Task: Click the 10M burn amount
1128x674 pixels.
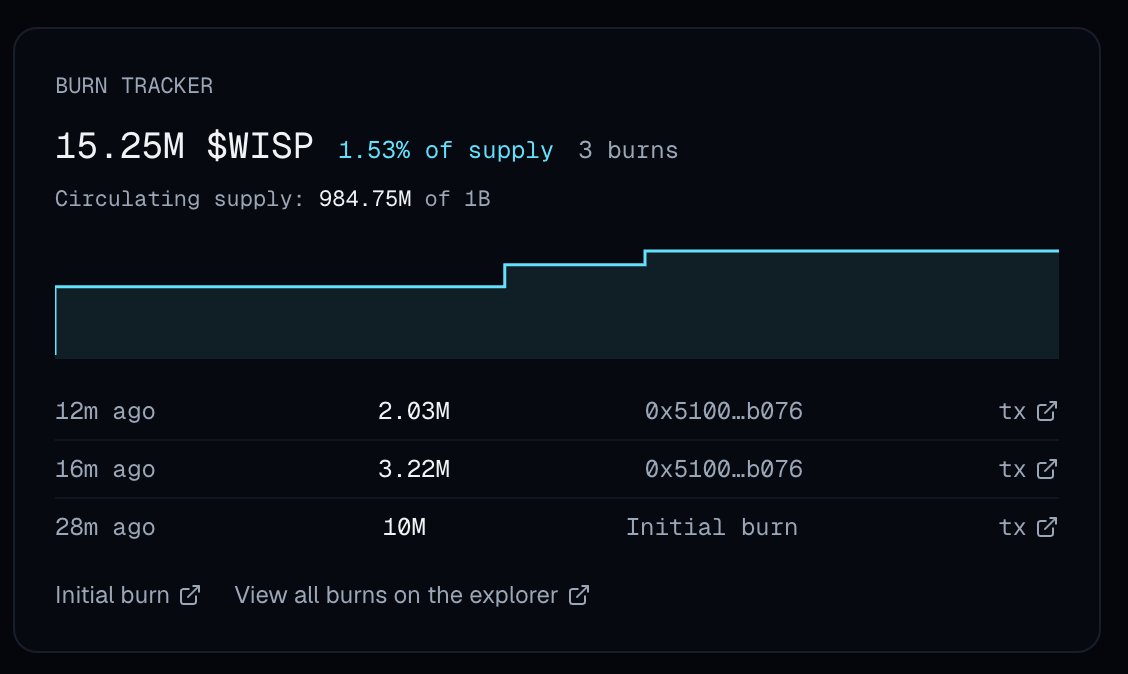Action: pyautogui.click(x=404, y=527)
